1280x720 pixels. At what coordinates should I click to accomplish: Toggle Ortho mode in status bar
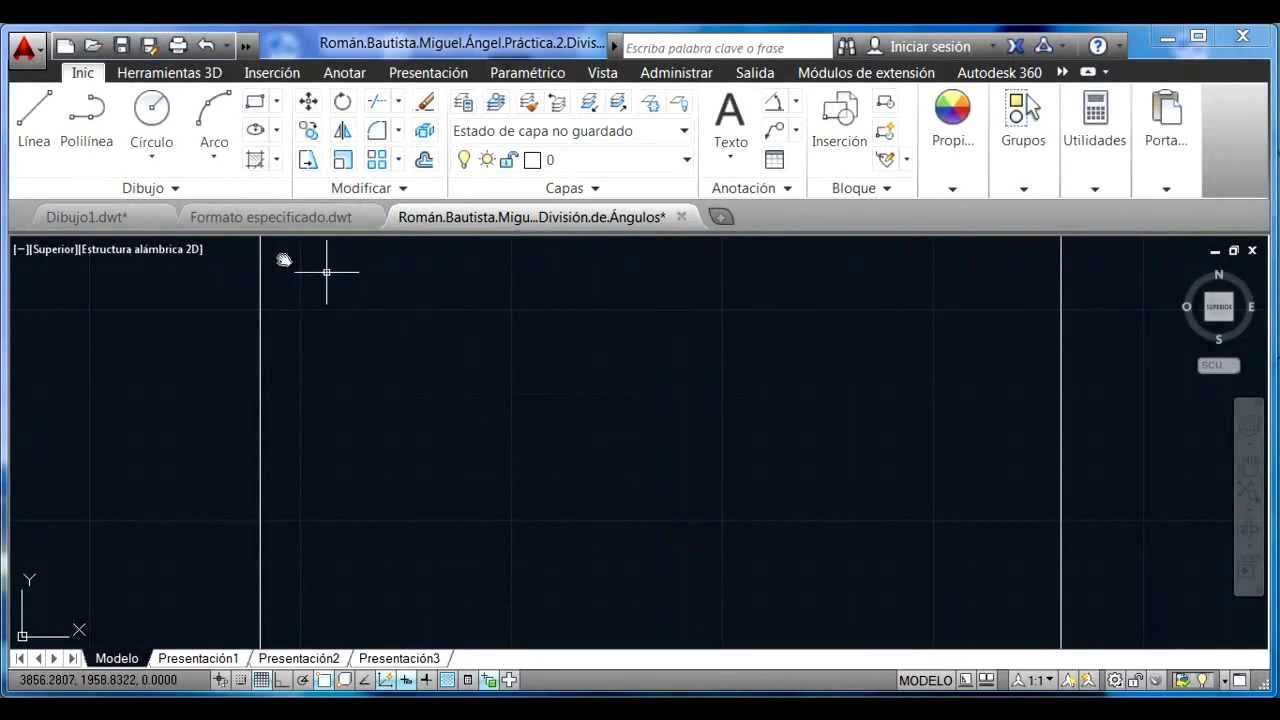(281, 681)
